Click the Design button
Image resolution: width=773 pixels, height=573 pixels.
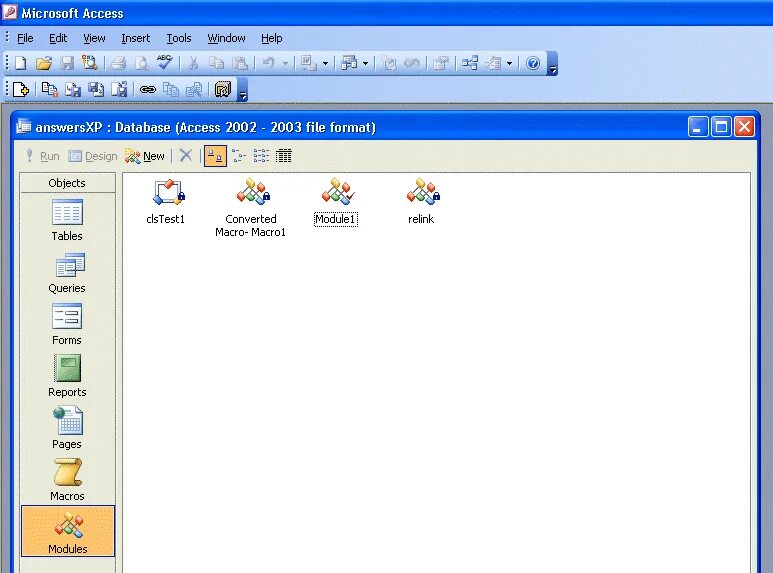(93, 156)
